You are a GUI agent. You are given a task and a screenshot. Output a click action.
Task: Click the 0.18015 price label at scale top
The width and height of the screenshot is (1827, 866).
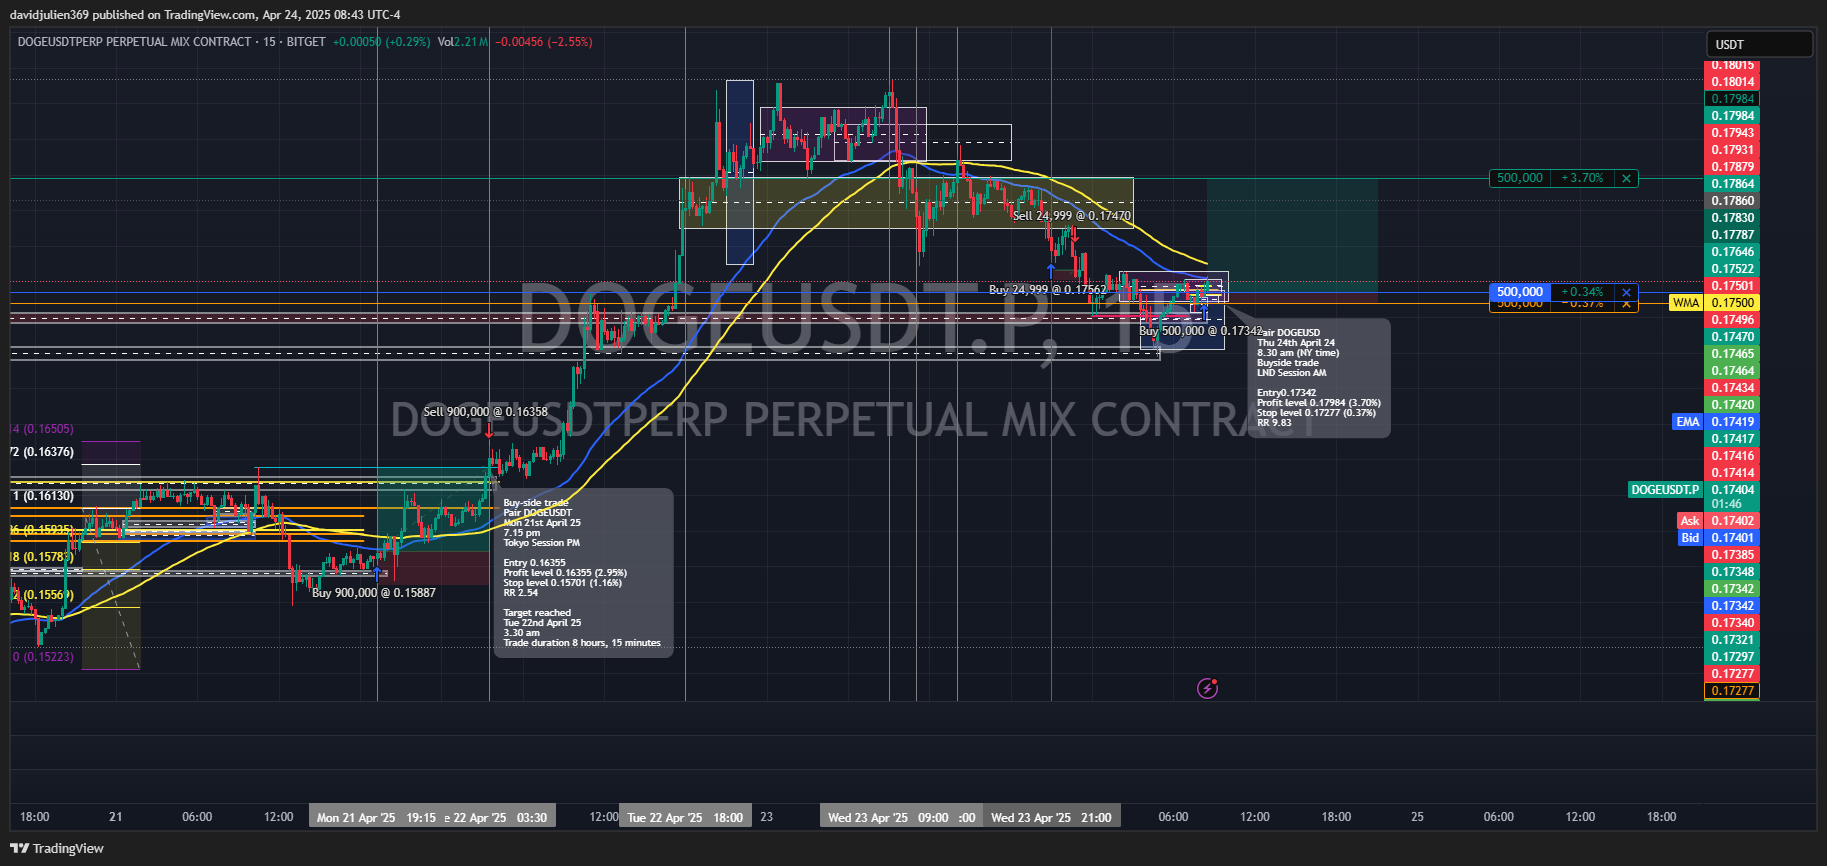[x=1732, y=66]
